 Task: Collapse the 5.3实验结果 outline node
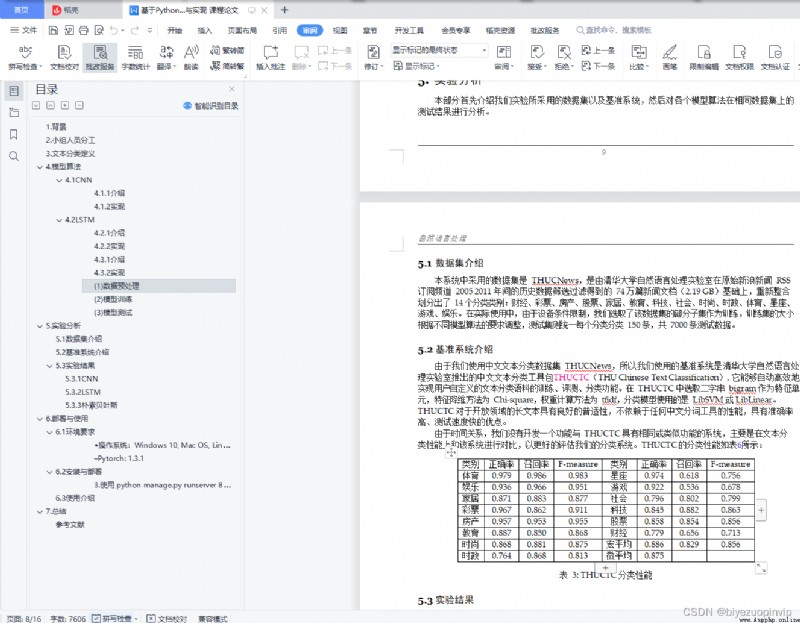coord(49,366)
